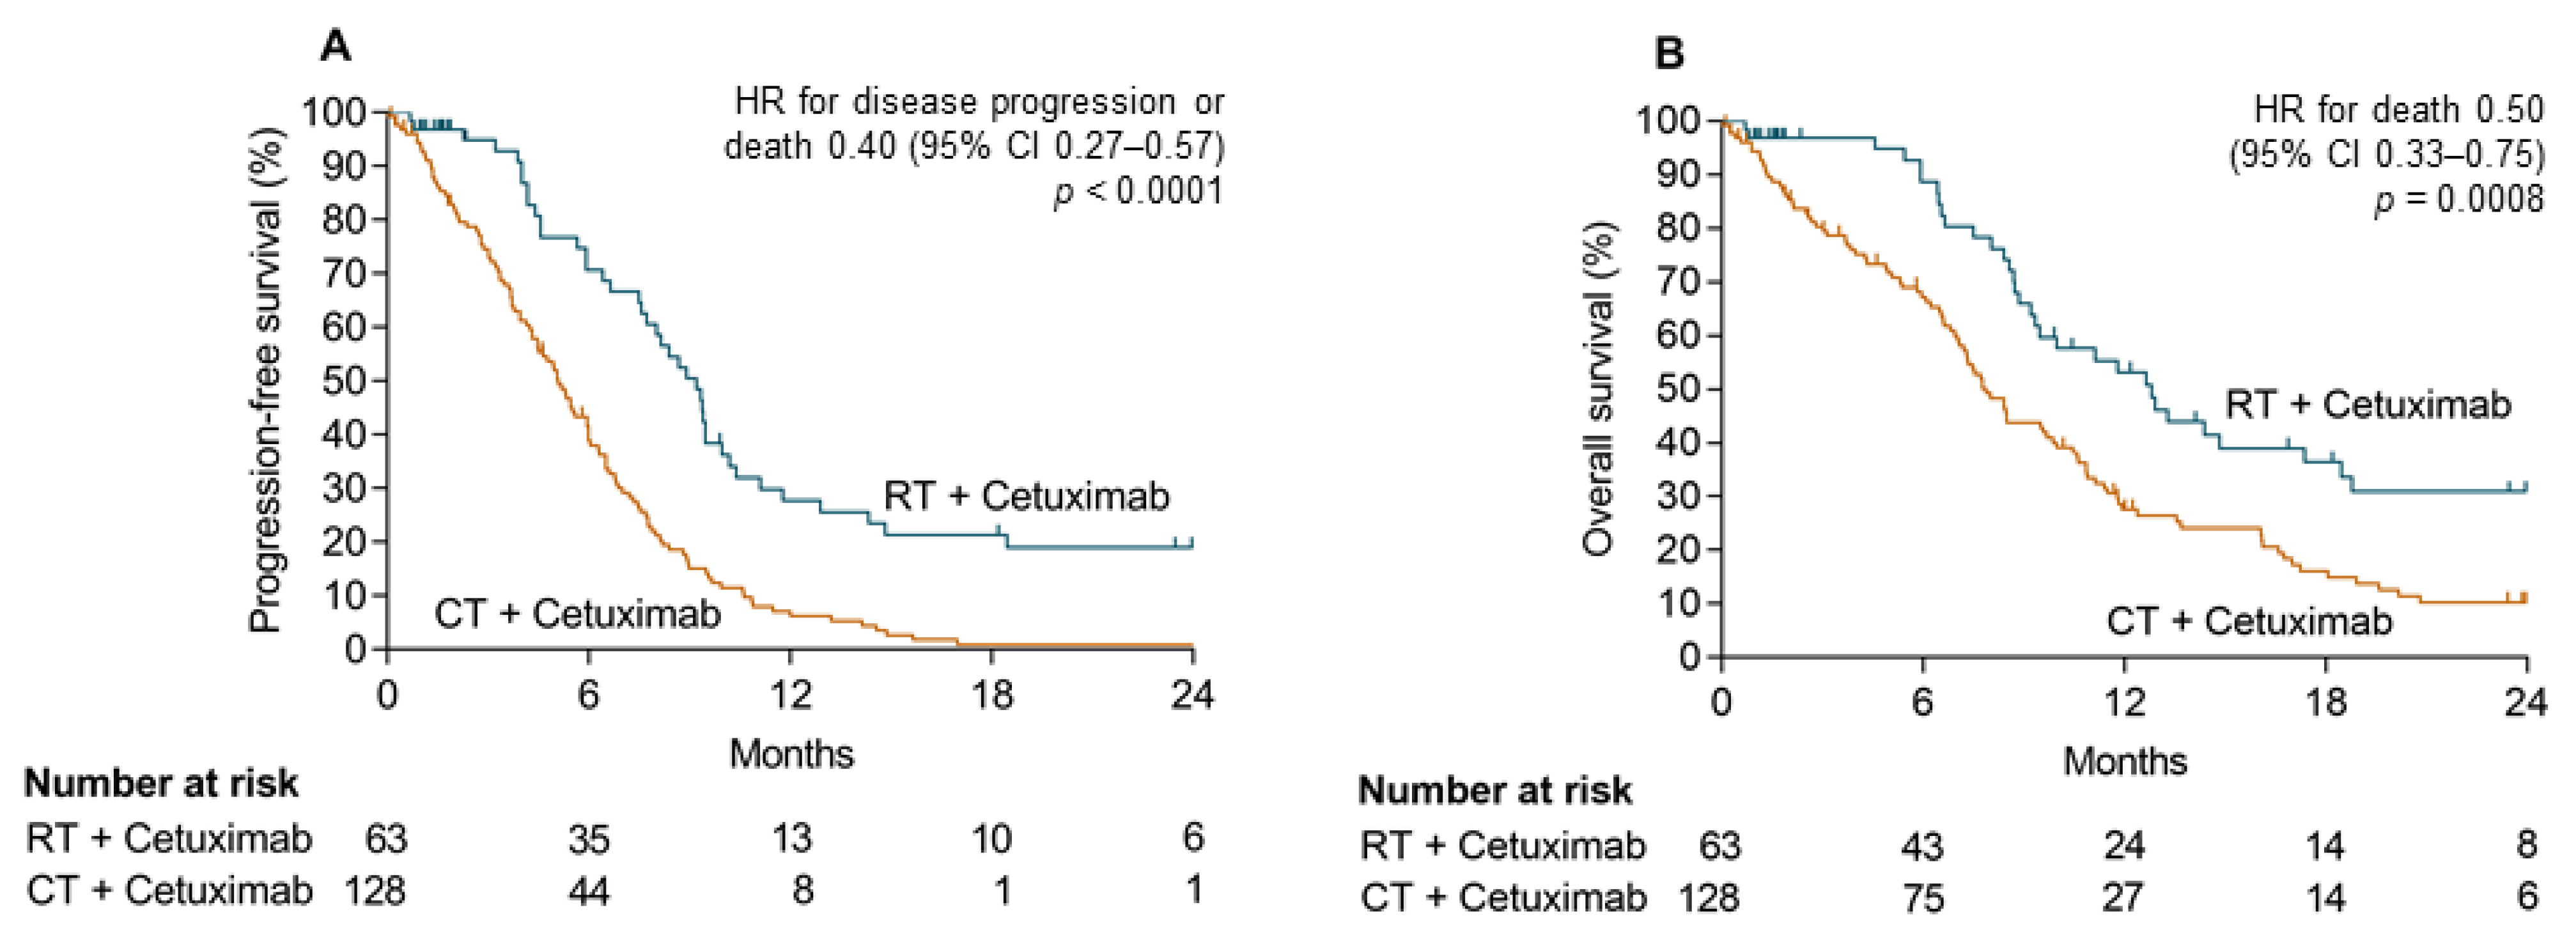Click the number-at-risk value 35
The image size is (2576, 944).
tap(588, 838)
